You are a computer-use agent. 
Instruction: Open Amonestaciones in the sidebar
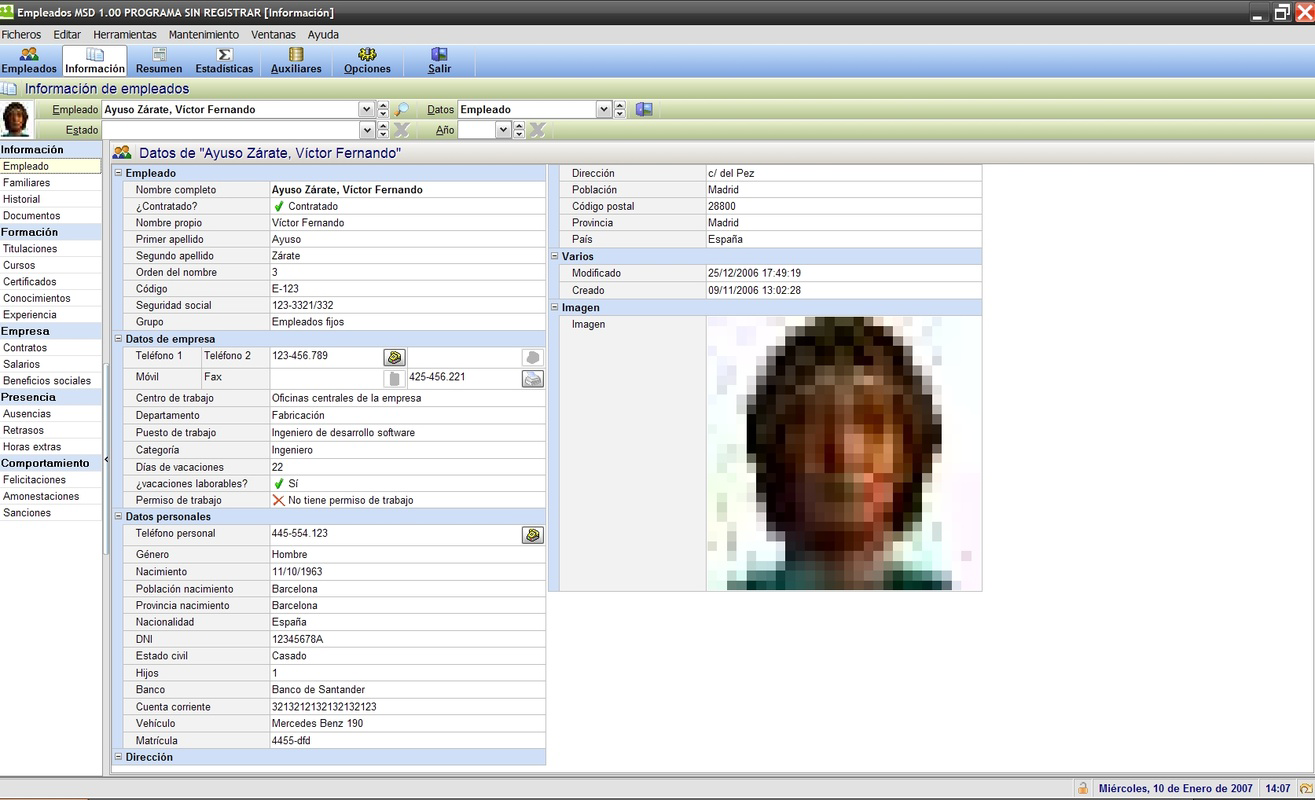coord(51,496)
